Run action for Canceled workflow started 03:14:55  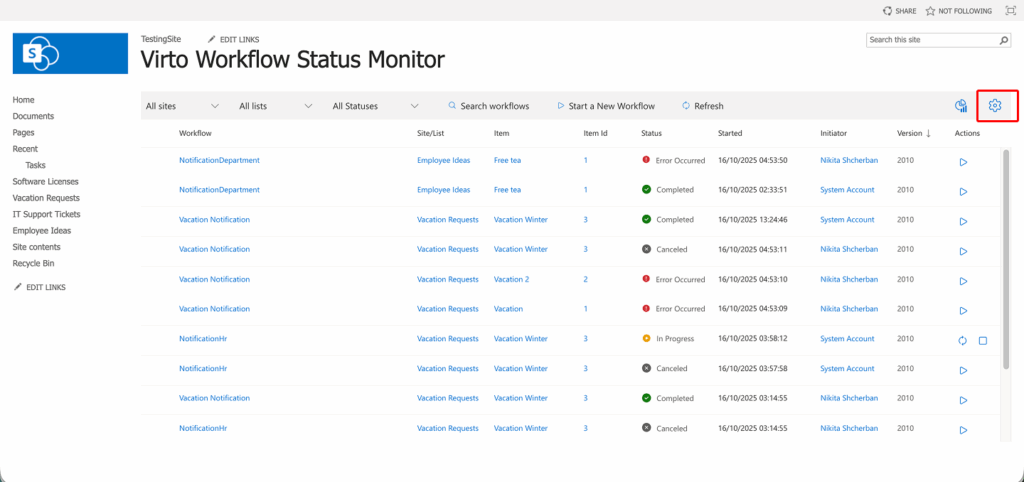963,430
